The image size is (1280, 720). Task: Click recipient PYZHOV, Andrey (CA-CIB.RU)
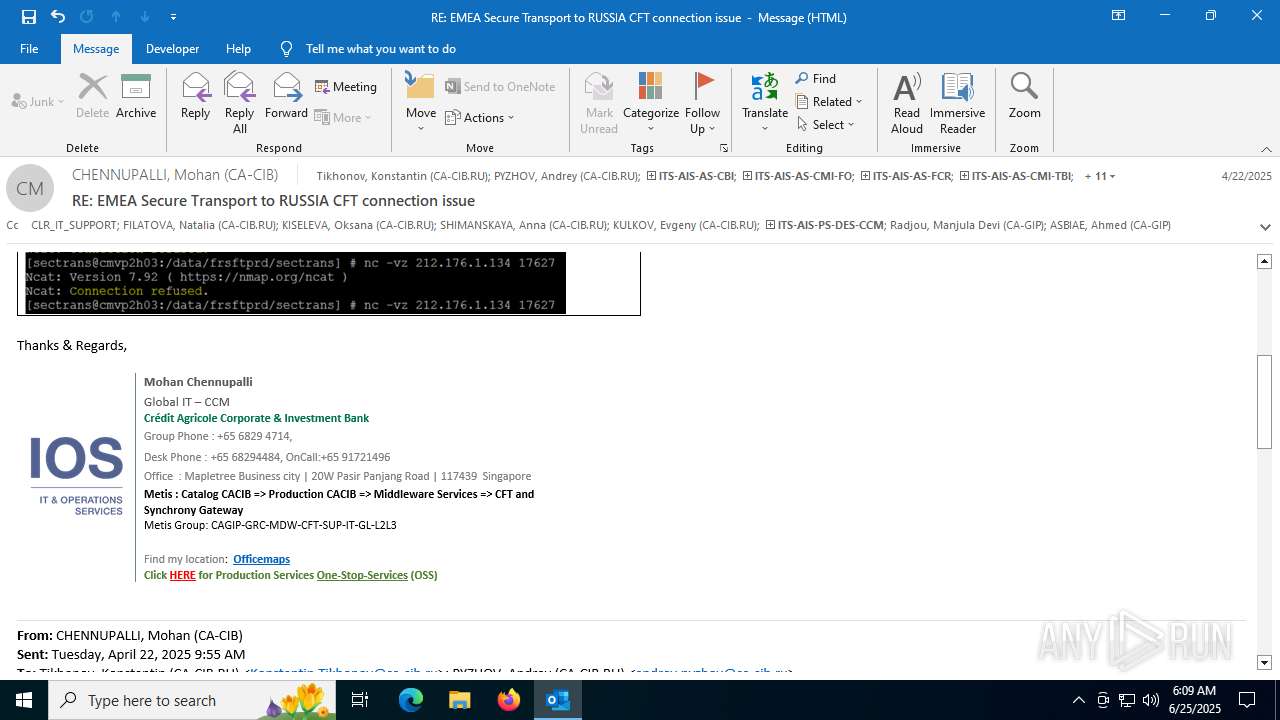pyautogui.click(x=567, y=176)
